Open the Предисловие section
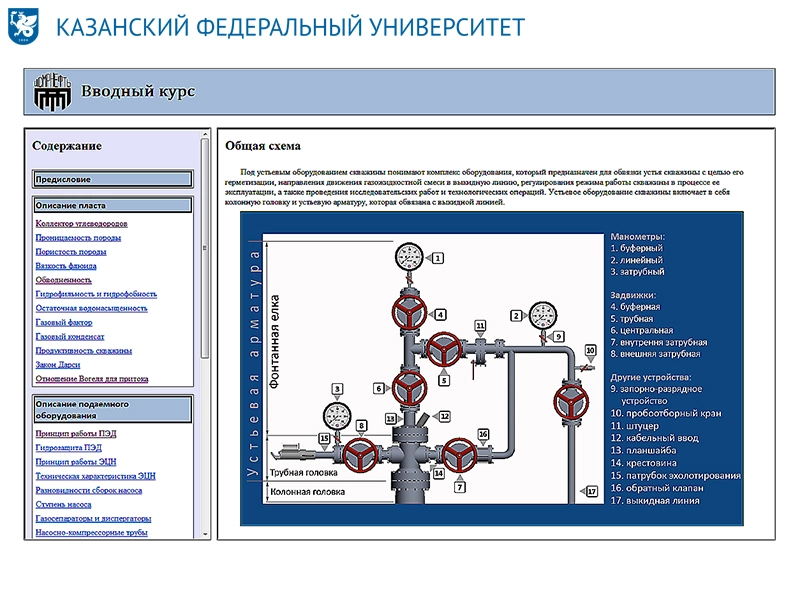 (x=112, y=179)
